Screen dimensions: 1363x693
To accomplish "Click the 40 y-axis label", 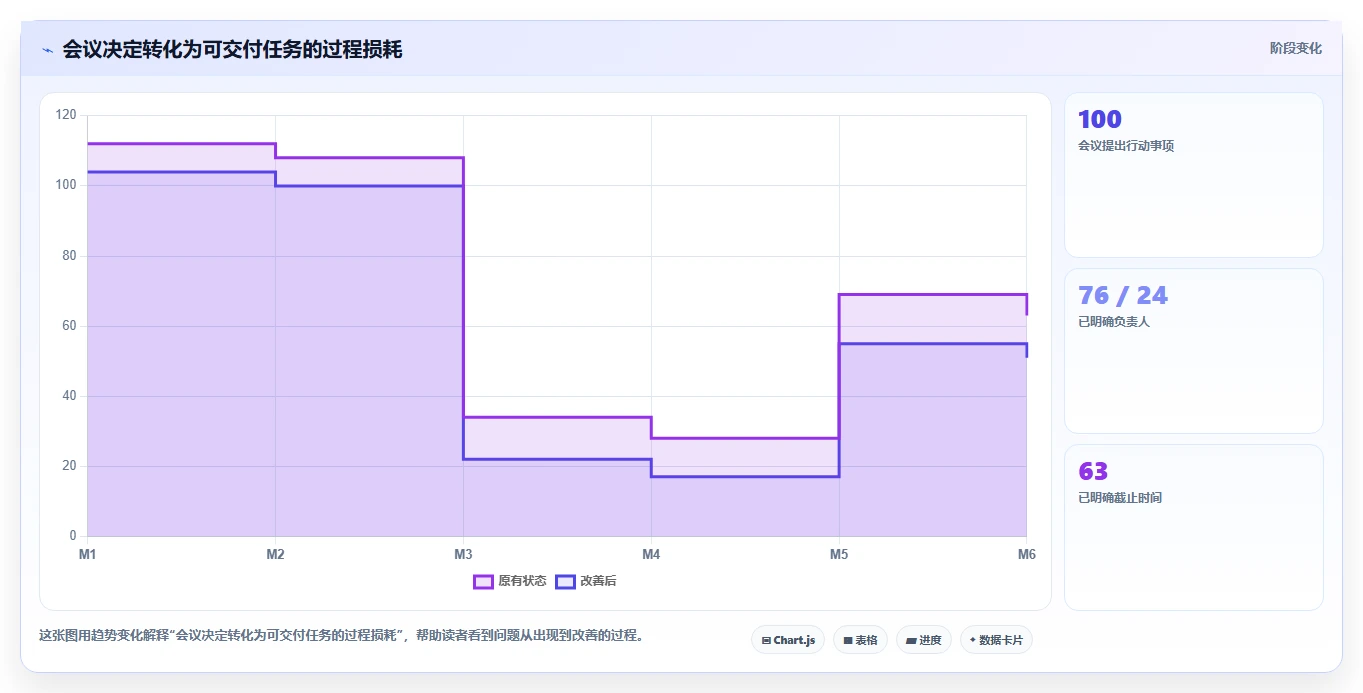I will point(69,396).
